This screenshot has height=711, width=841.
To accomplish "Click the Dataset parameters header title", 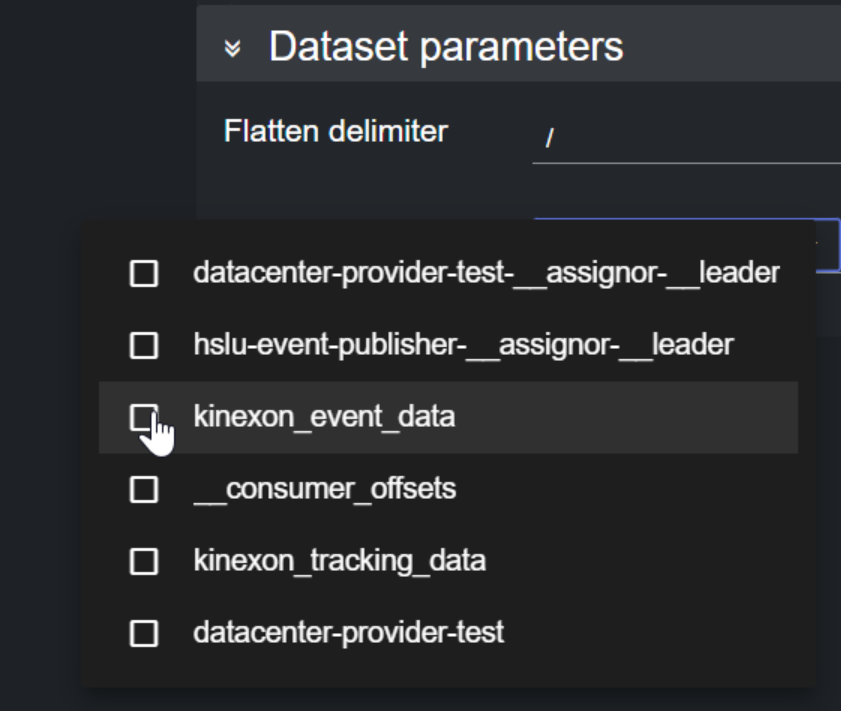I will coord(445,47).
